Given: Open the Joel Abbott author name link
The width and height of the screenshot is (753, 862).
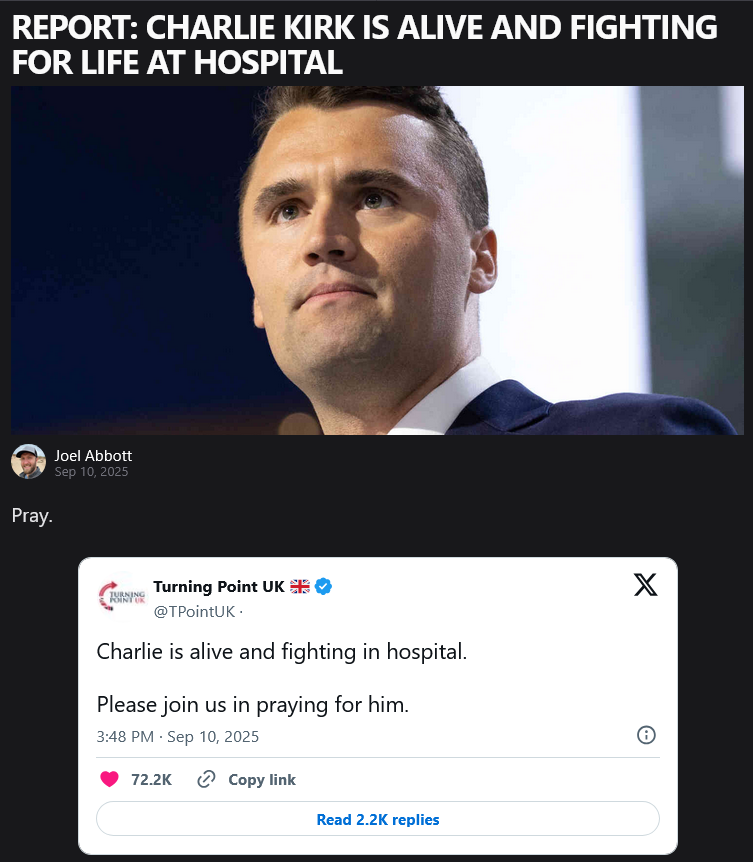Looking at the screenshot, I should [93, 455].
